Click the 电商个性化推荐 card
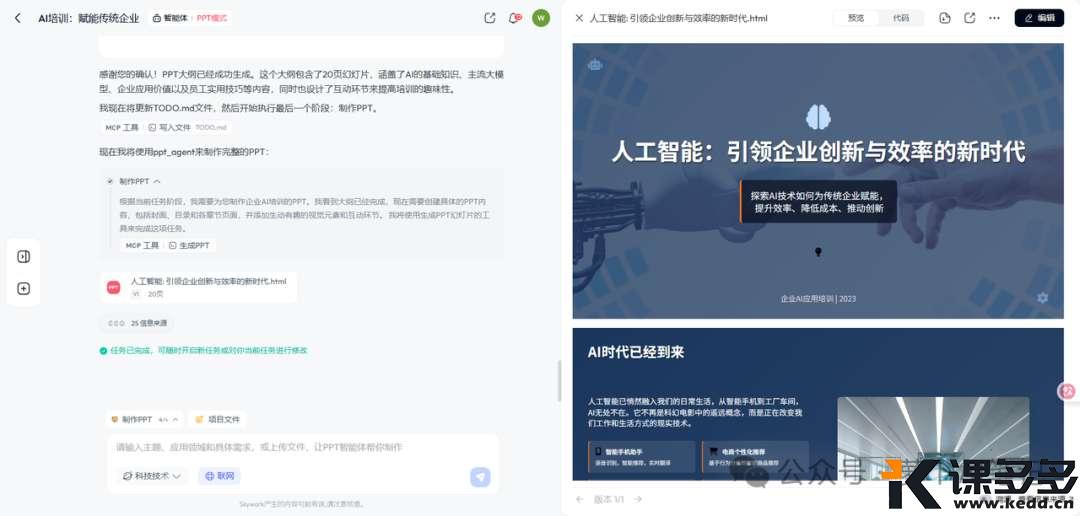Viewport: 1080px width, 516px height. 755,457
